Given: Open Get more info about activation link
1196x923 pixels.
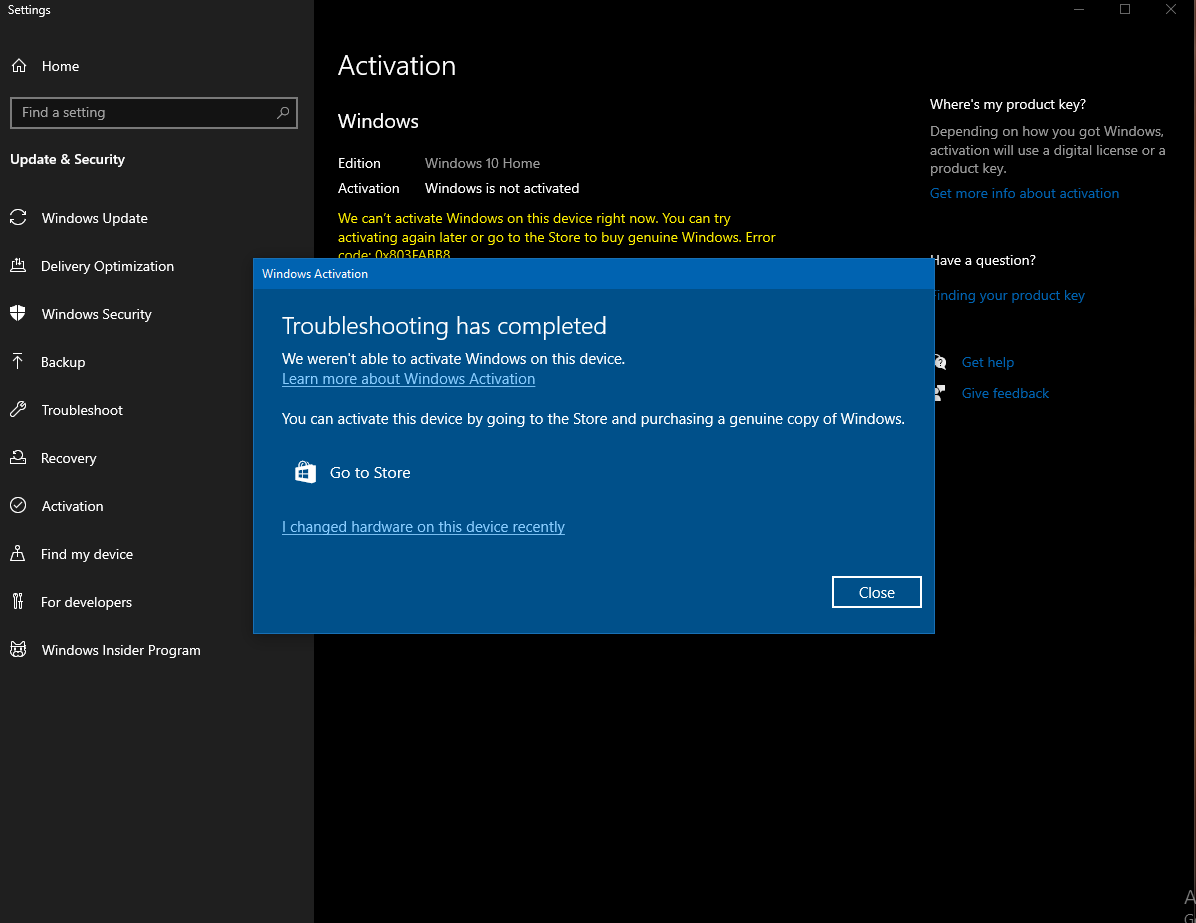Looking at the screenshot, I should 1024,194.
